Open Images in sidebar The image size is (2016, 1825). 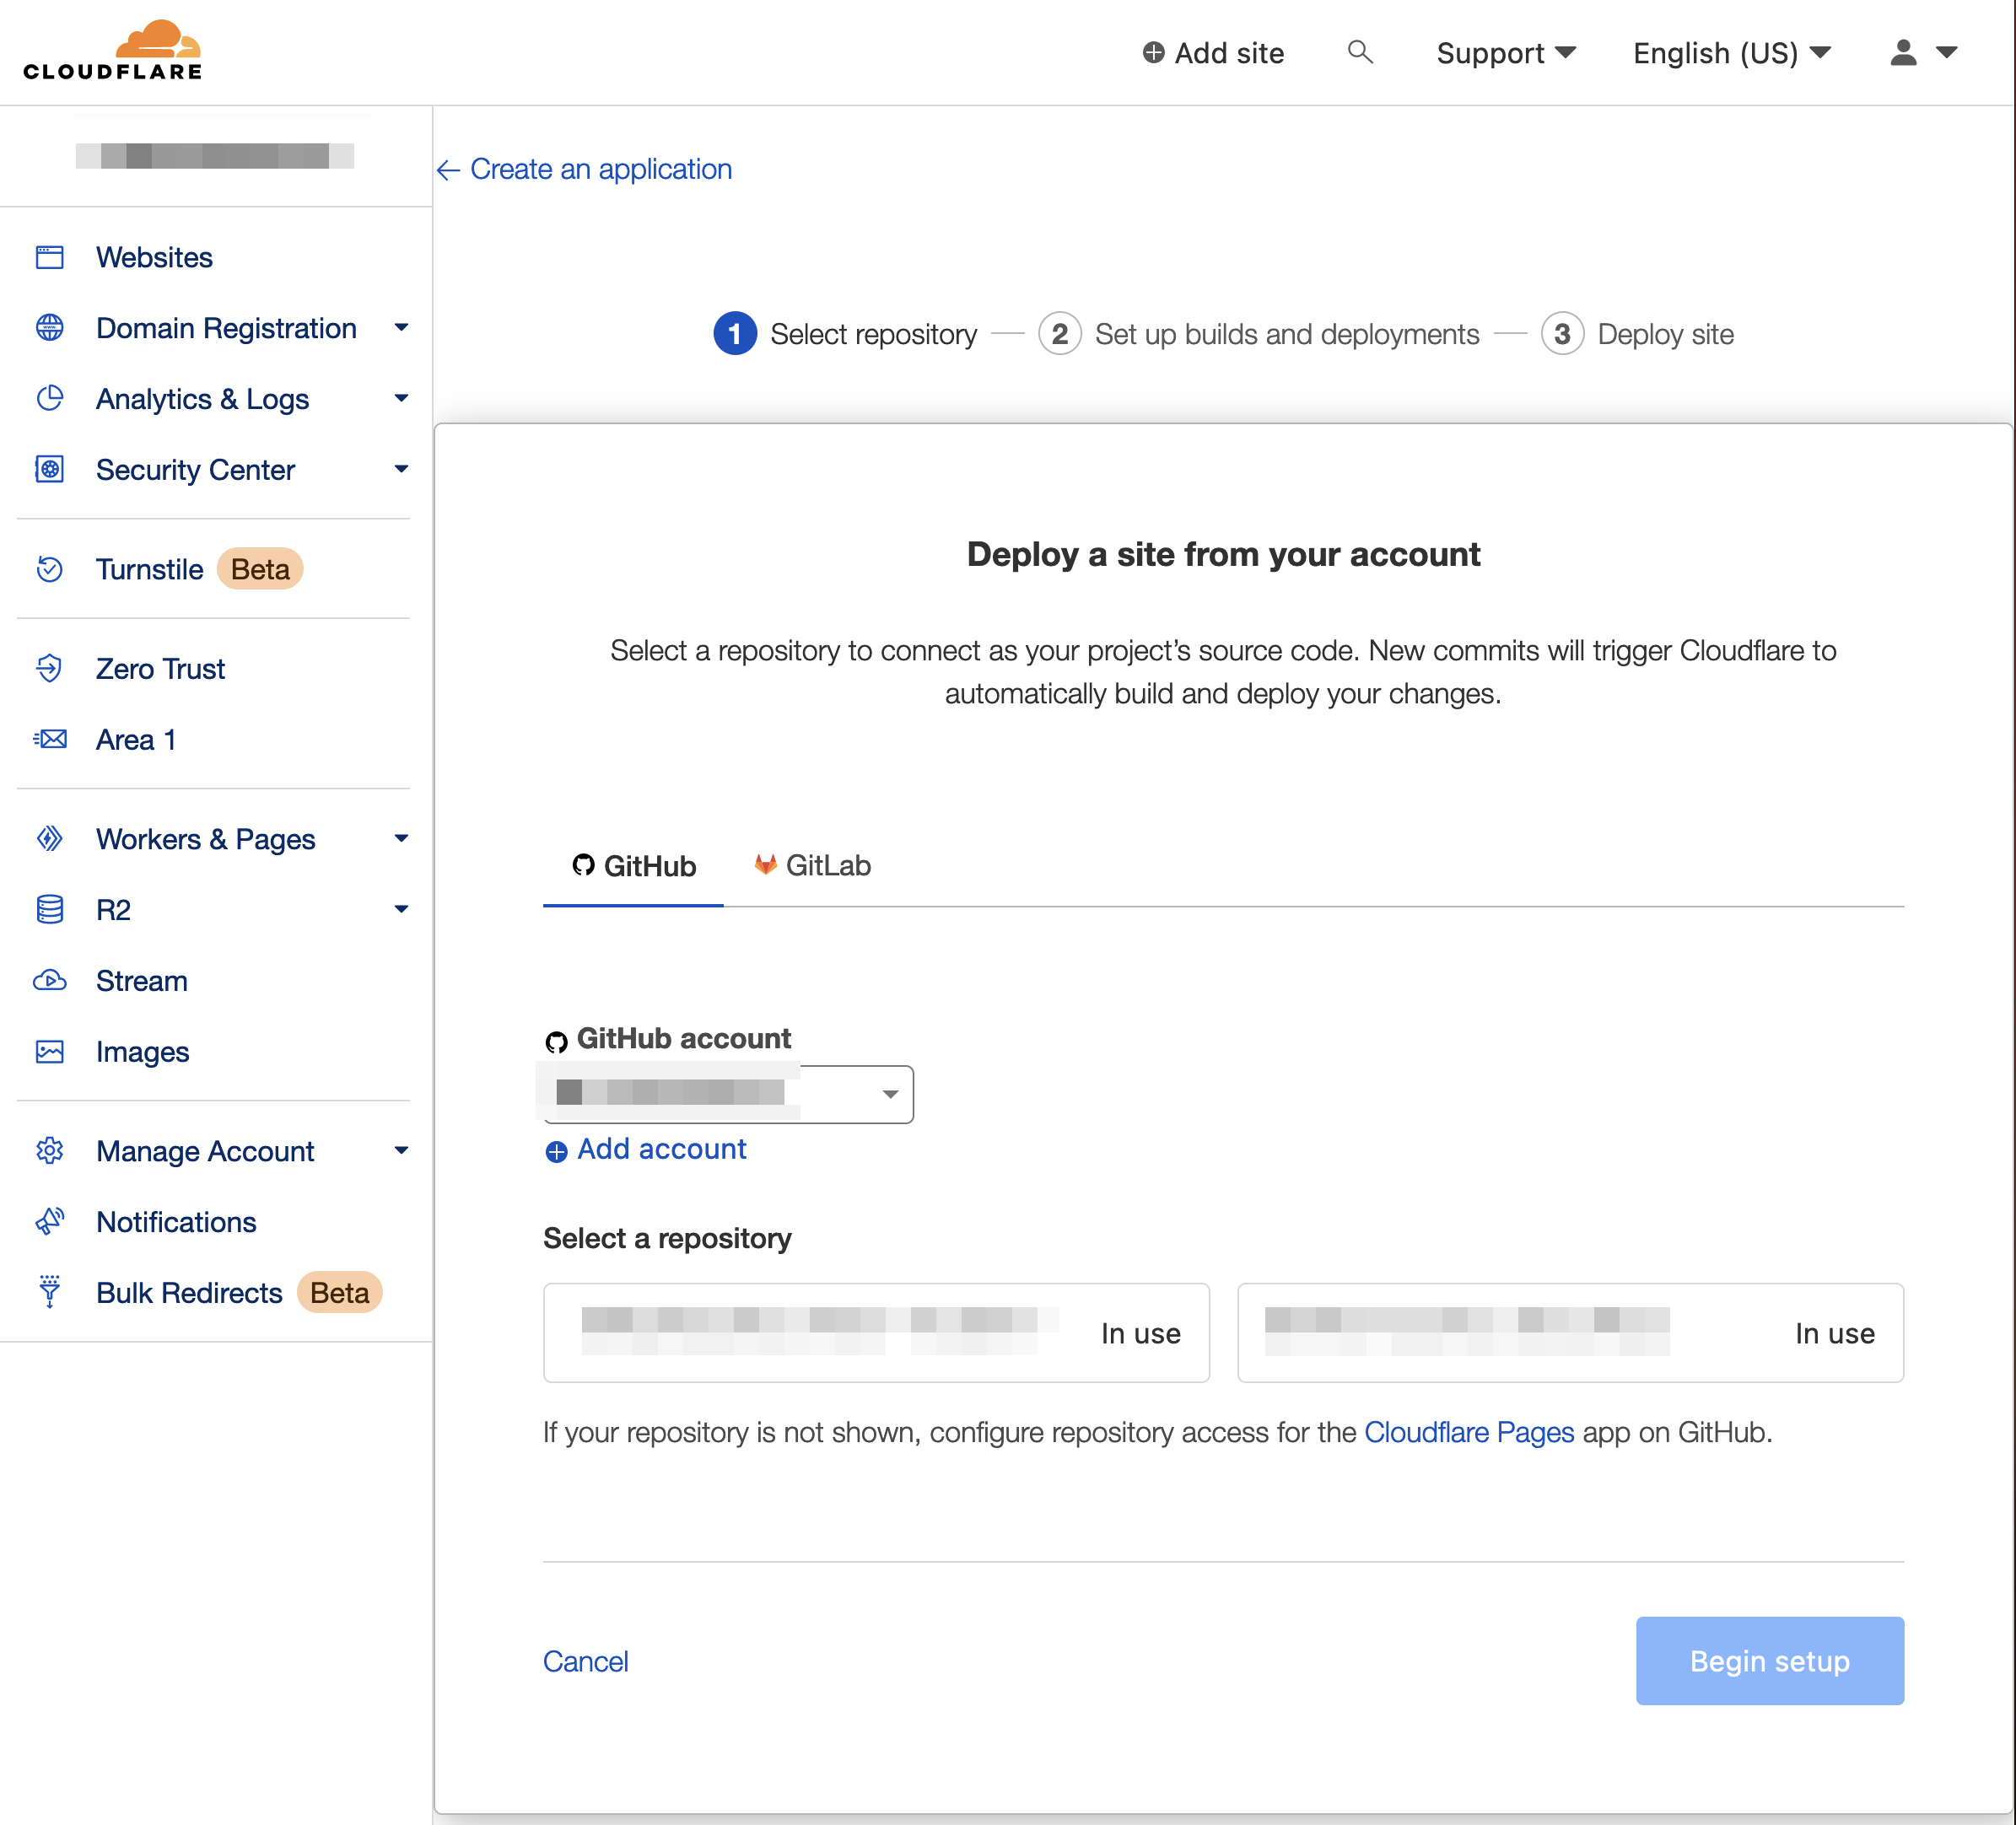(142, 1051)
